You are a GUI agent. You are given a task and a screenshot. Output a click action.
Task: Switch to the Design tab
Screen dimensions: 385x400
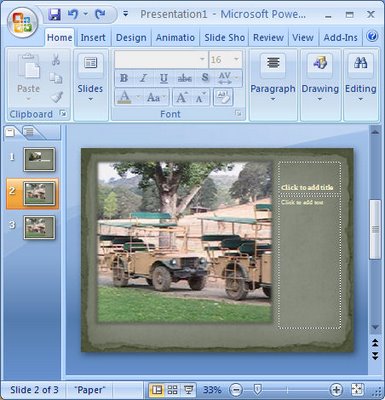[131, 37]
